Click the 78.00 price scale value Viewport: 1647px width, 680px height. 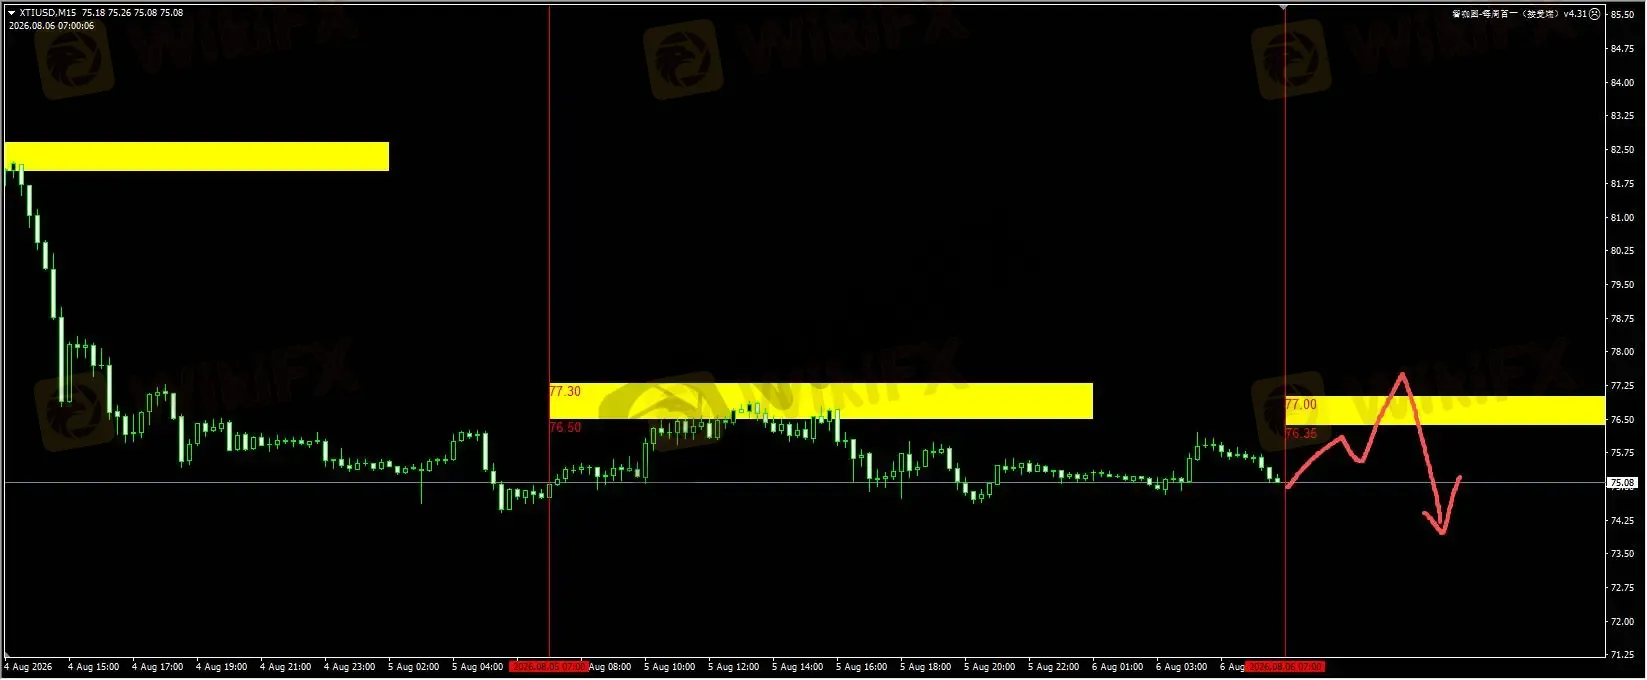(x=1622, y=352)
